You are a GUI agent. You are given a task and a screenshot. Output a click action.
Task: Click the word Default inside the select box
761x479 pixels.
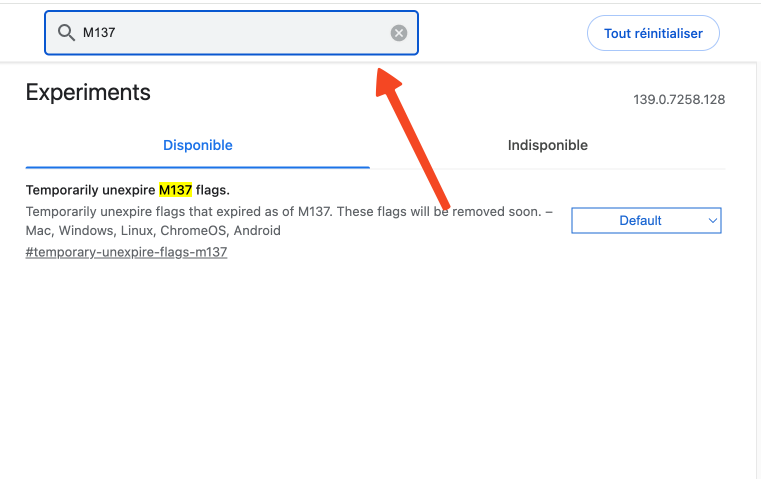[640, 220]
